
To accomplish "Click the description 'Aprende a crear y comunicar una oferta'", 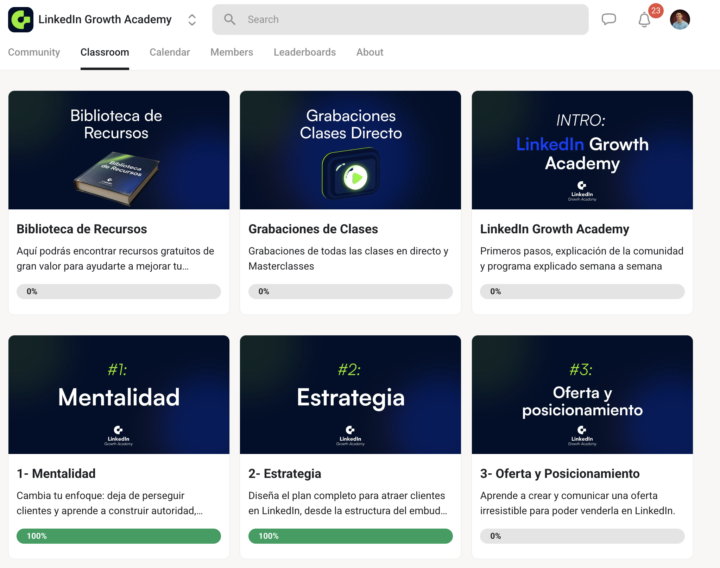I will (578, 503).
